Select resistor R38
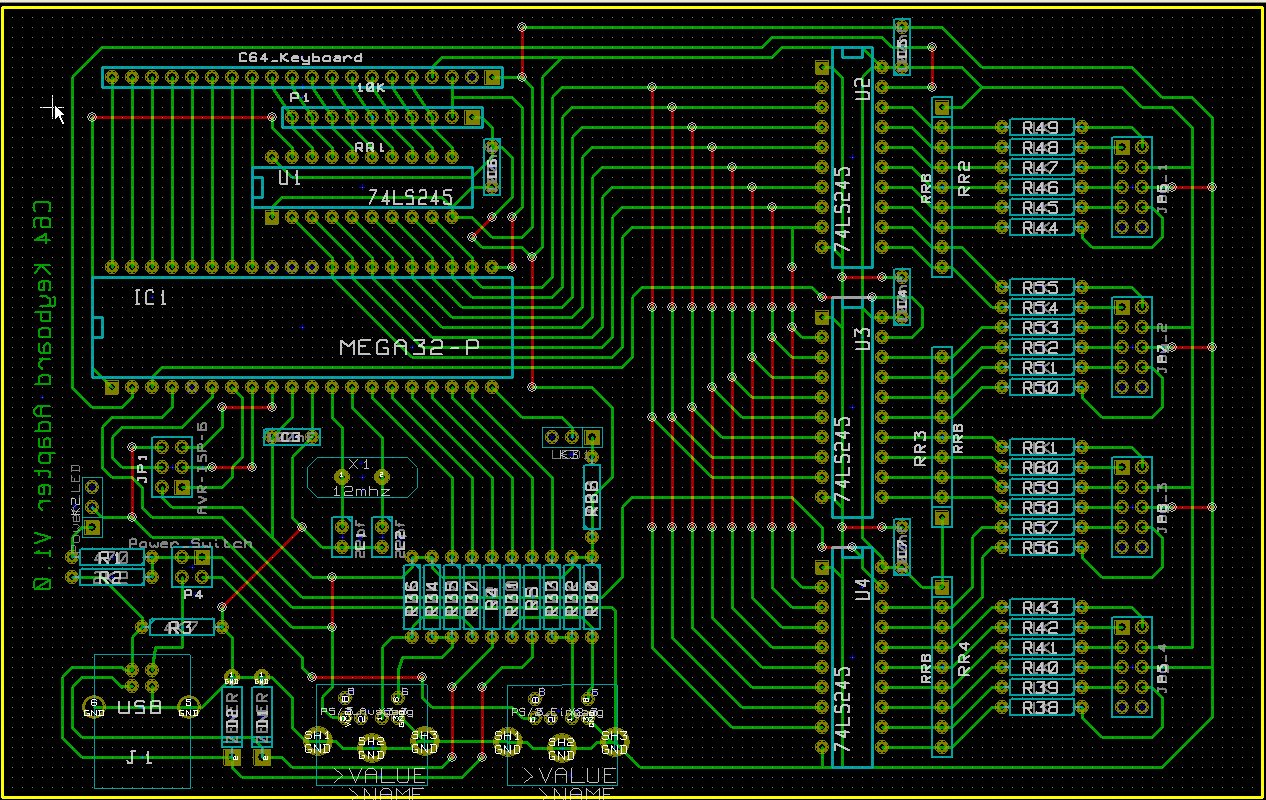 [x=1039, y=708]
